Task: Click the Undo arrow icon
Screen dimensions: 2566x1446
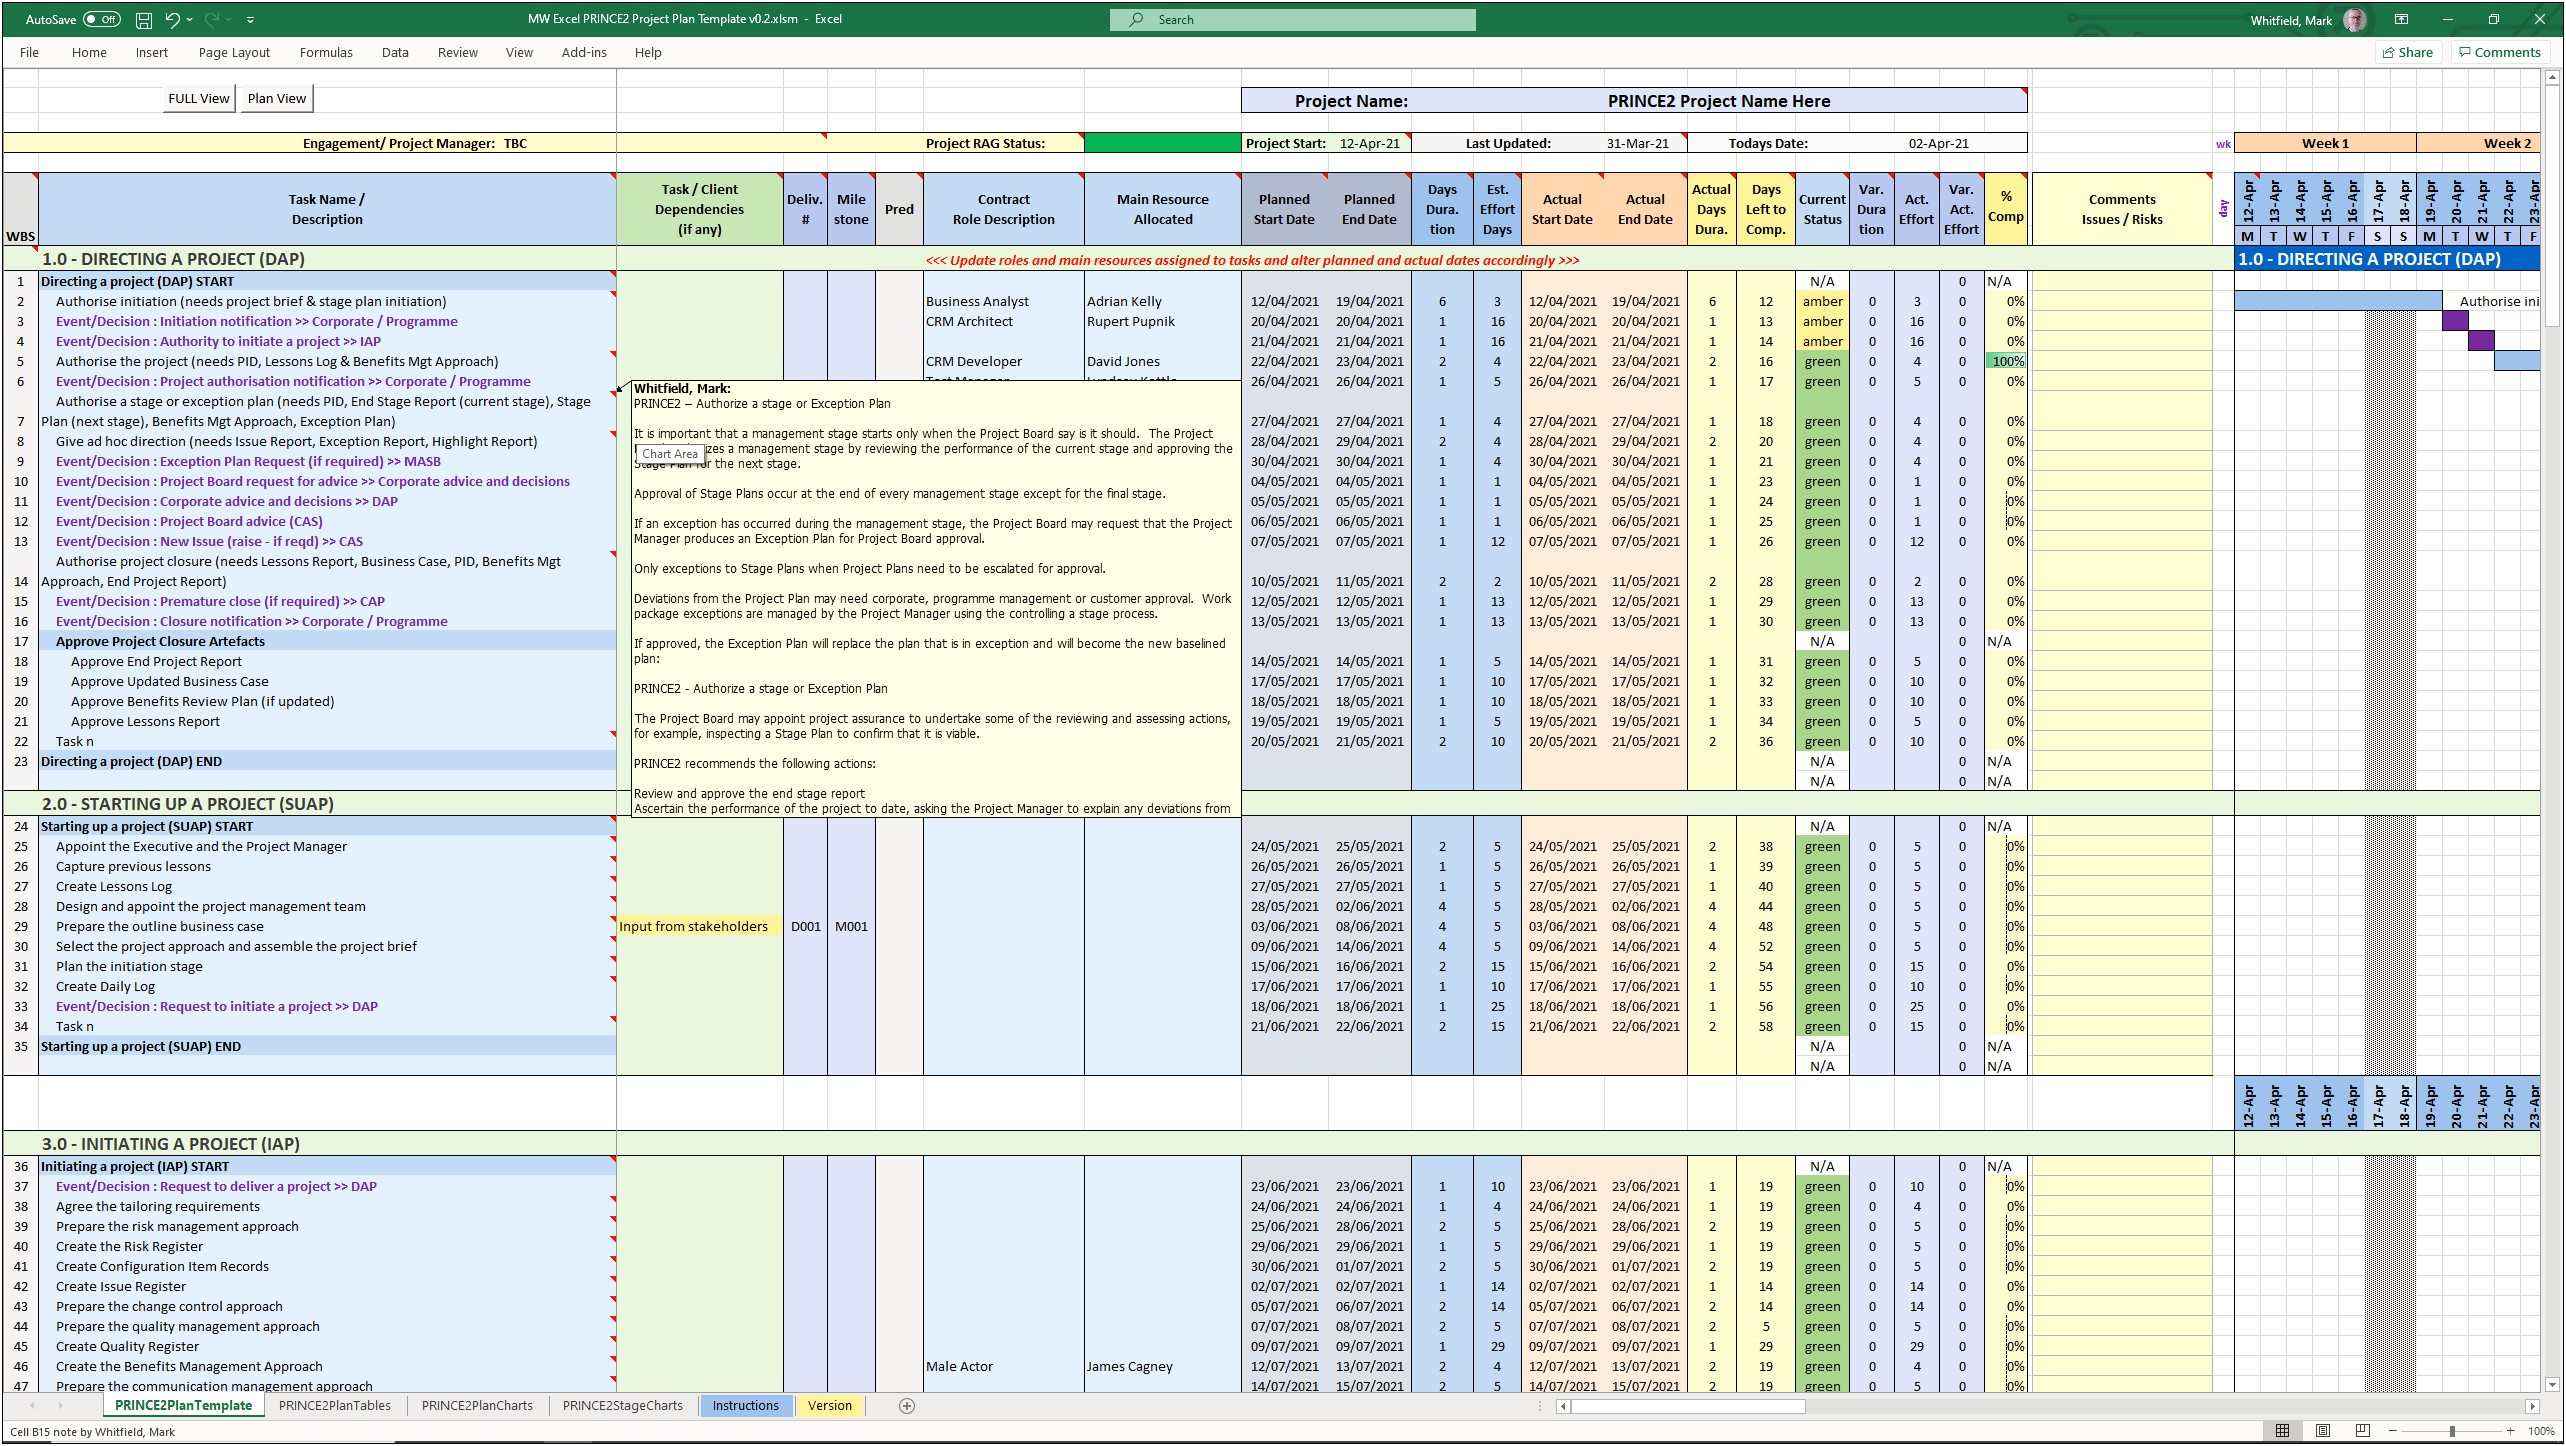Action: coord(172,19)
